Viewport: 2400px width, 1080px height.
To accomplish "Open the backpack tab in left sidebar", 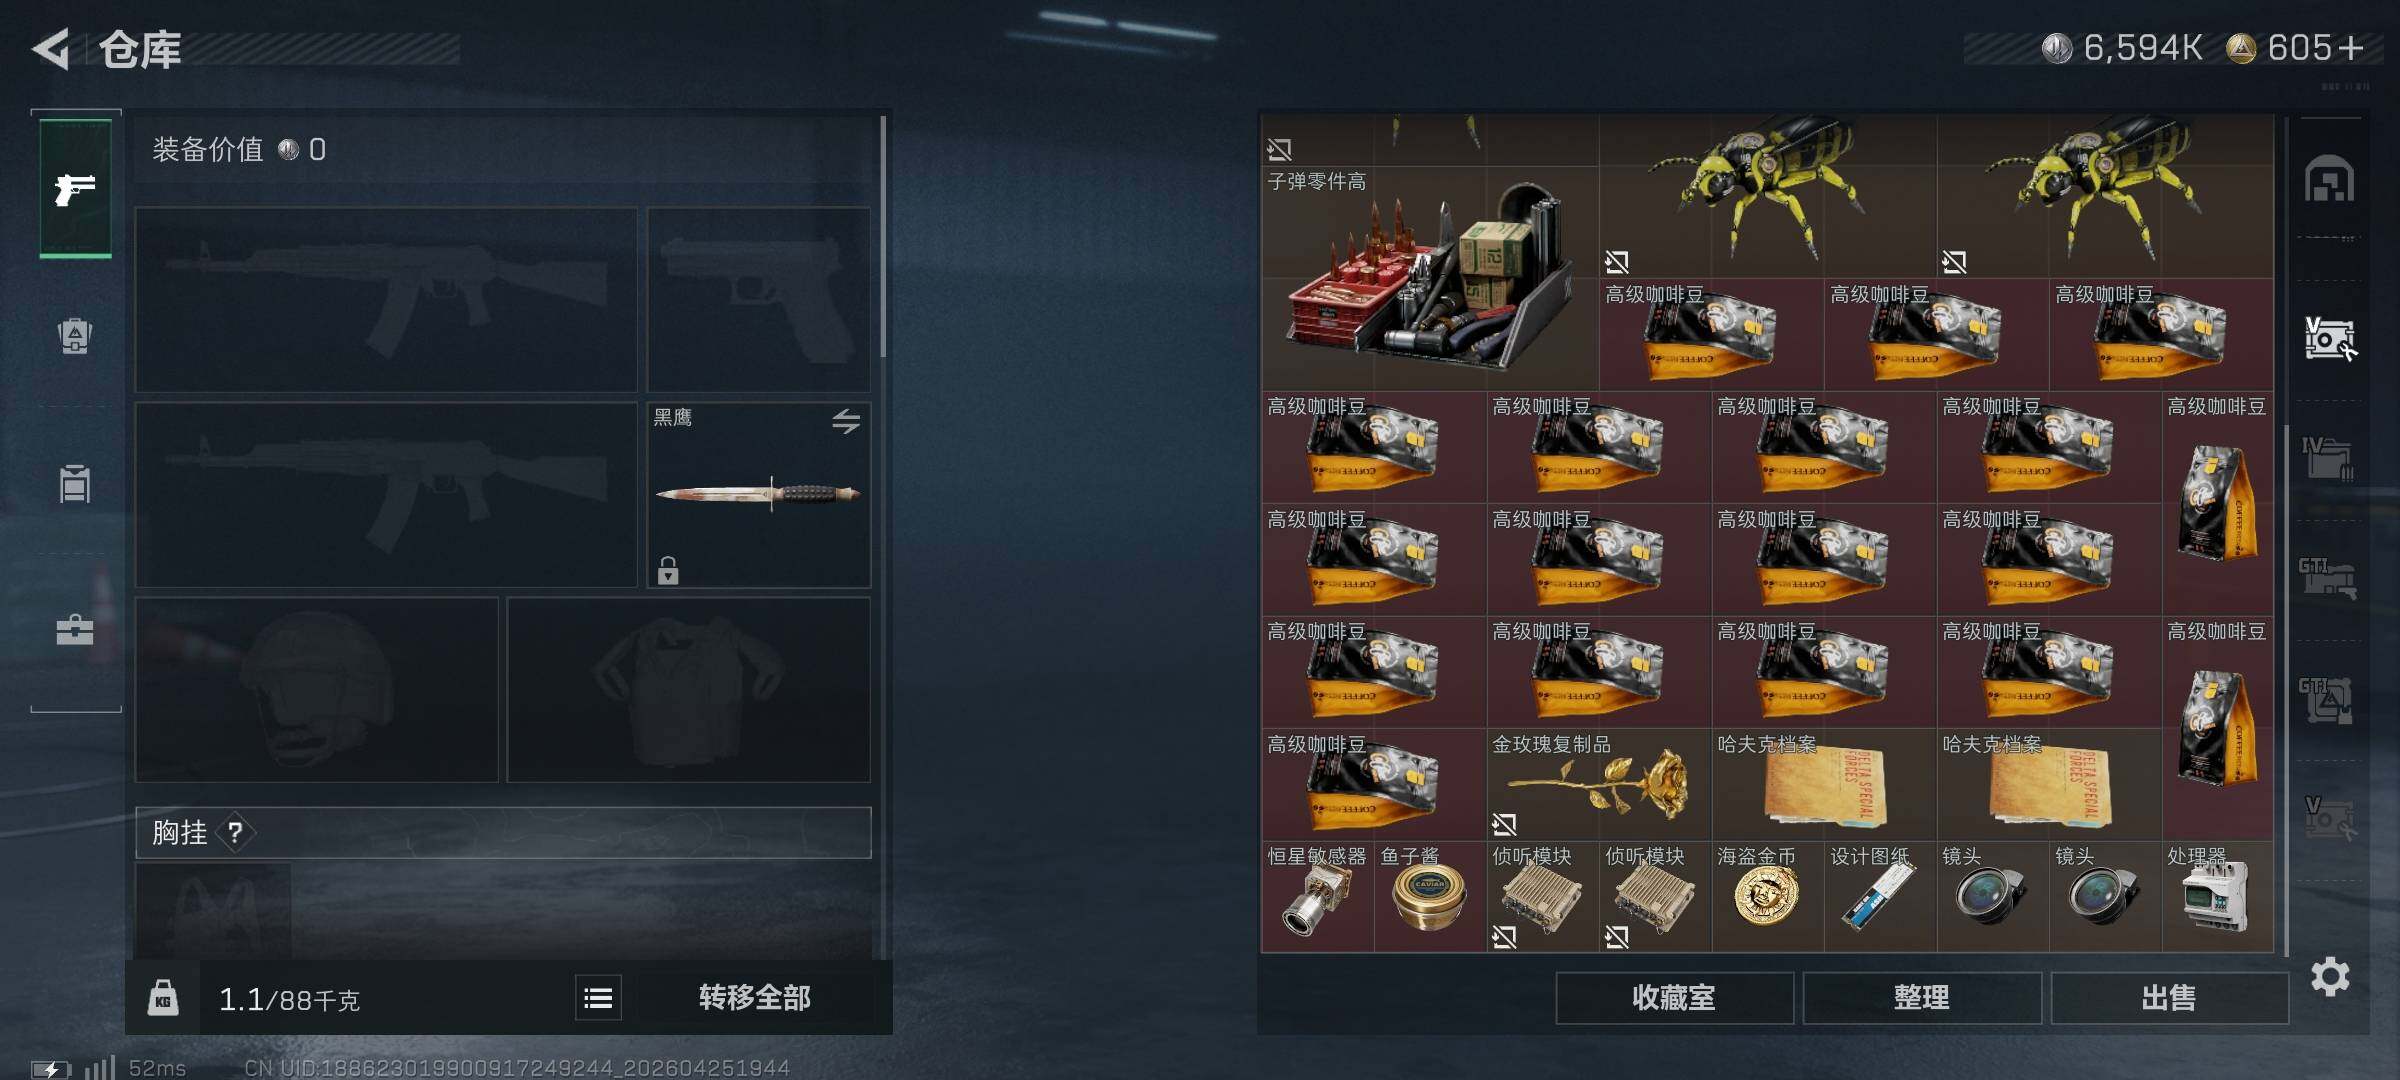I will (x=75, y=335).
